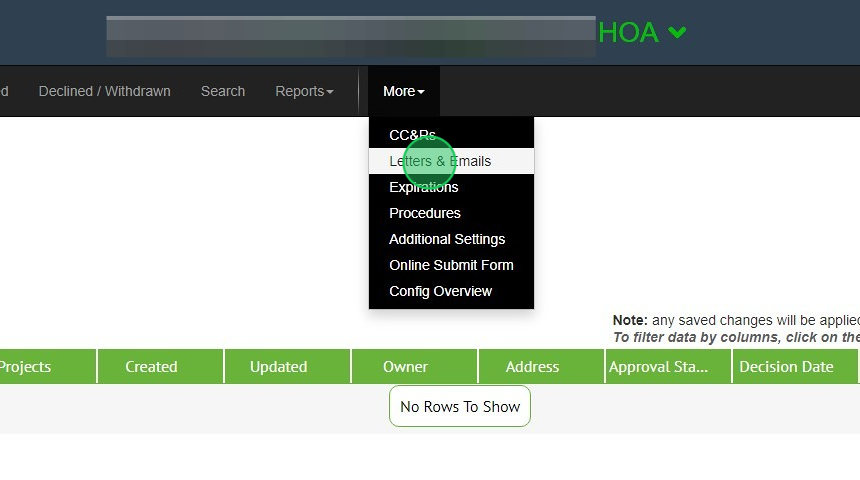860x480 pixels.
Task: Click the HOA title text
Action: click(628, 33)
